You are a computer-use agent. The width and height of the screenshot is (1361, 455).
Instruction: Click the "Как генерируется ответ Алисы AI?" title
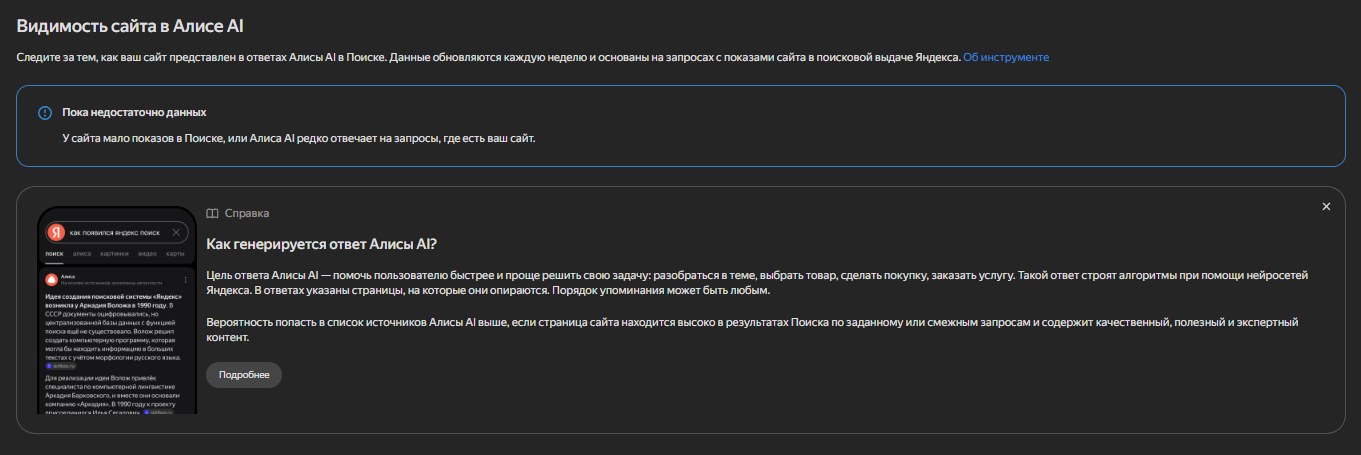pos(321,244)
